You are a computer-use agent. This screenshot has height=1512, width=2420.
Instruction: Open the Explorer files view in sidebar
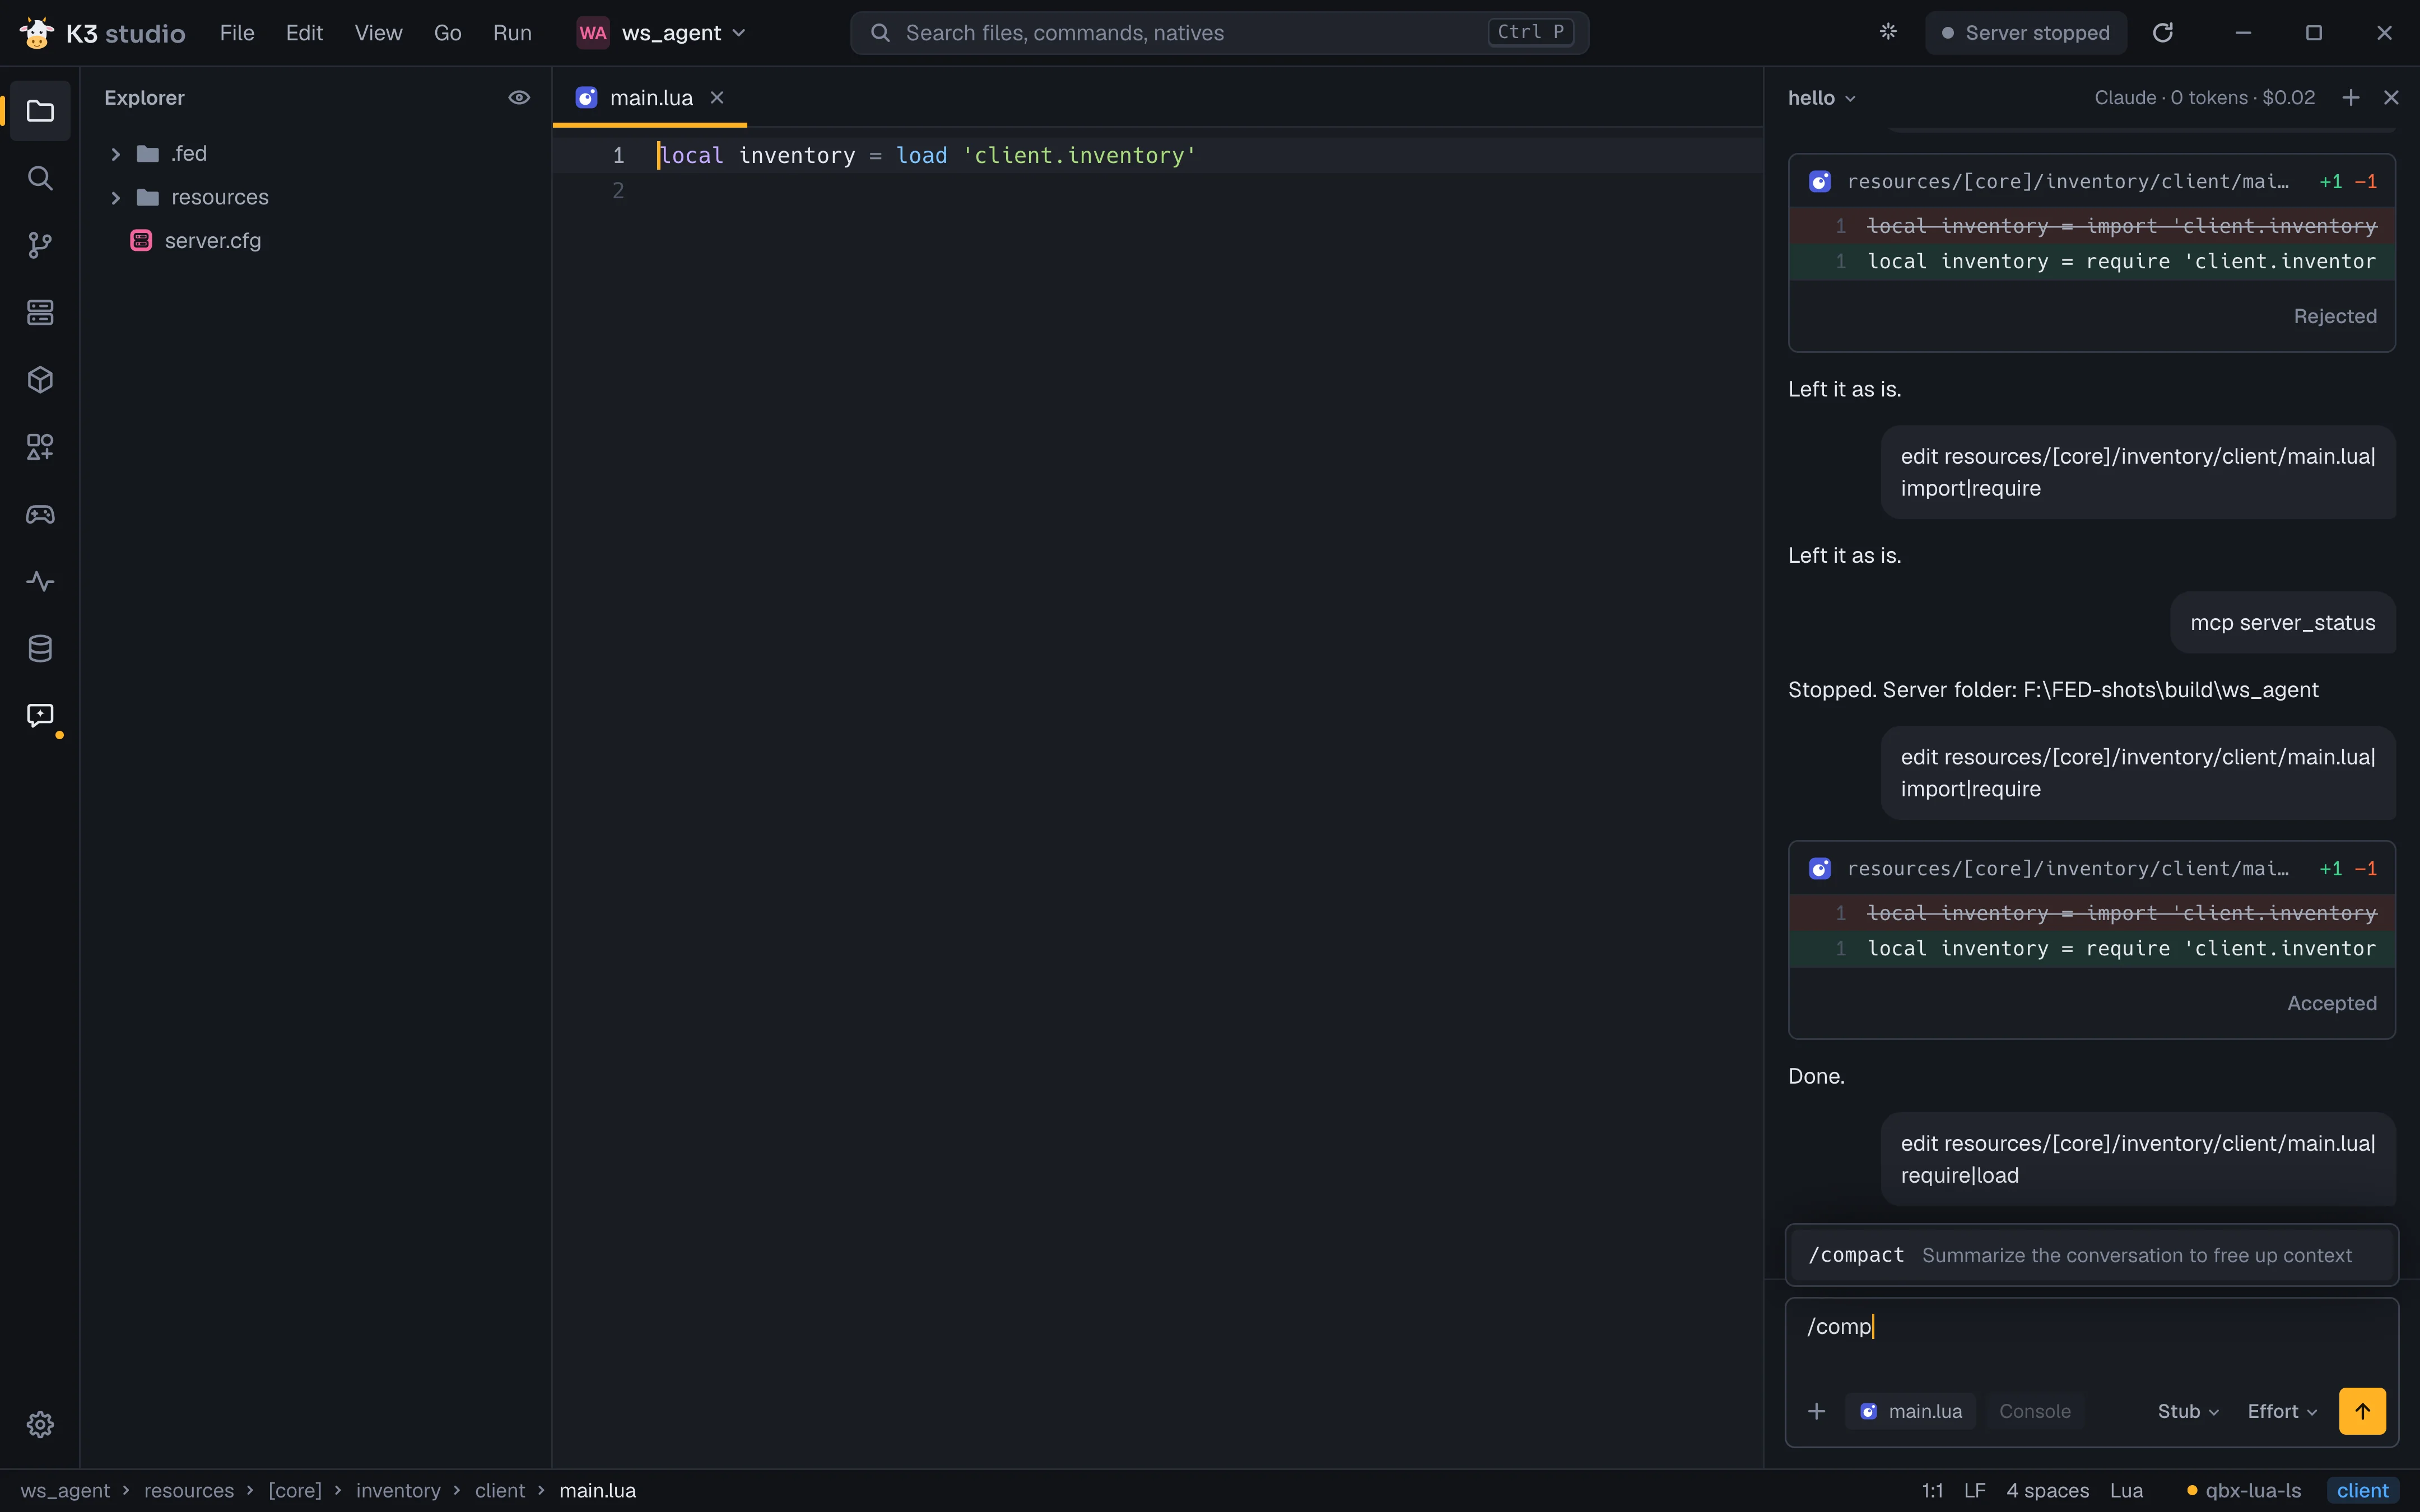click(40, 111)
